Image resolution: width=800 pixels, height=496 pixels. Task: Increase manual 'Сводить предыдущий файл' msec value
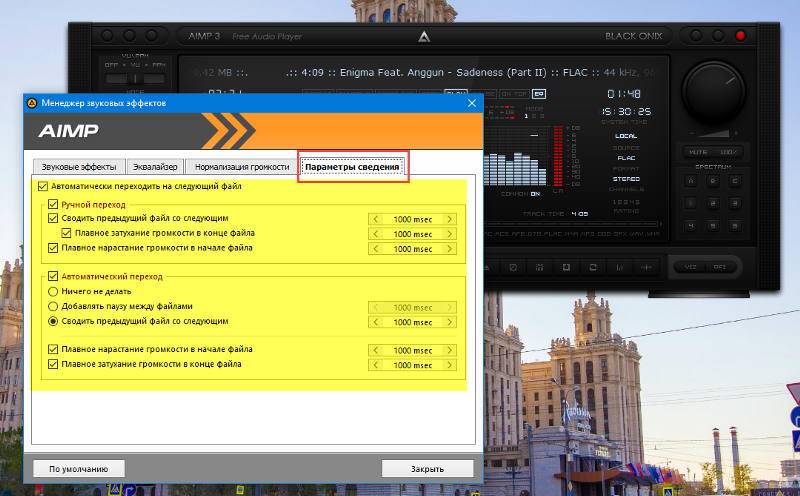pyautogui.click(x=449, y=219)
